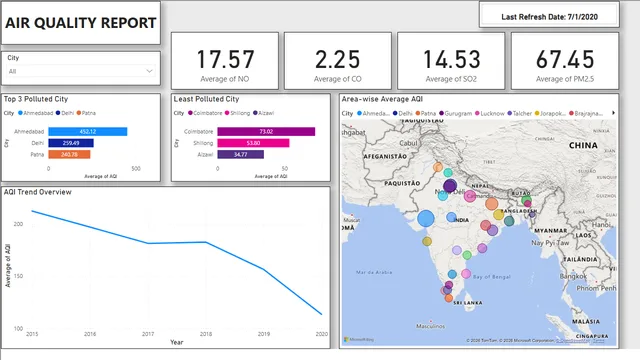Select Patna in the map legend

[x=426, y=113]
